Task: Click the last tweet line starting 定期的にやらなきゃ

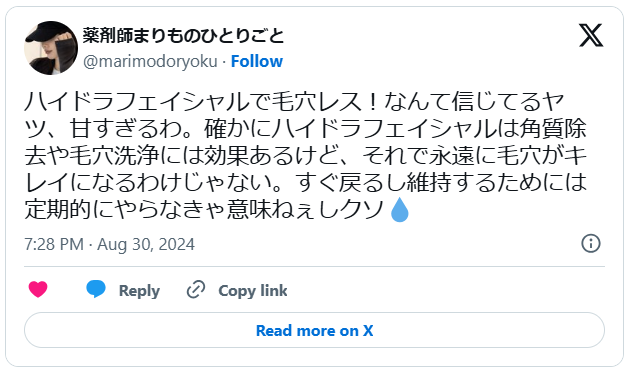Action: [217, 210]
